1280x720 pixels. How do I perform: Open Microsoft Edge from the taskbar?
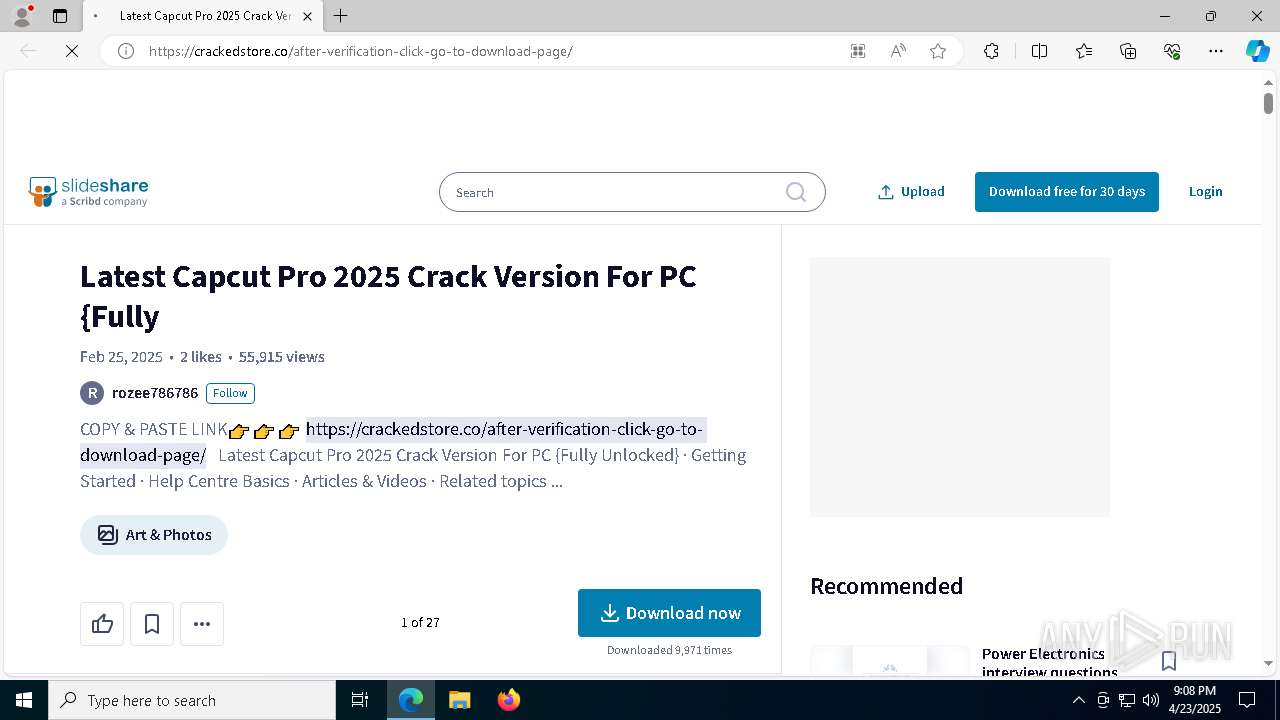point(411,700)
